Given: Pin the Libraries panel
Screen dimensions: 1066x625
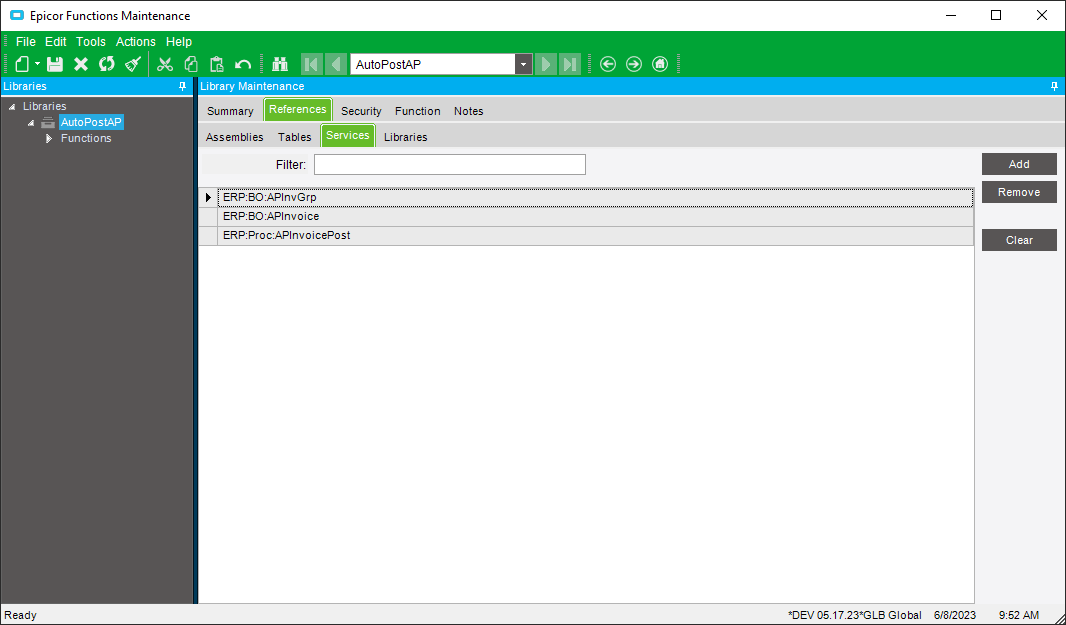Looking at the screenshot, I should coord(182,86).
